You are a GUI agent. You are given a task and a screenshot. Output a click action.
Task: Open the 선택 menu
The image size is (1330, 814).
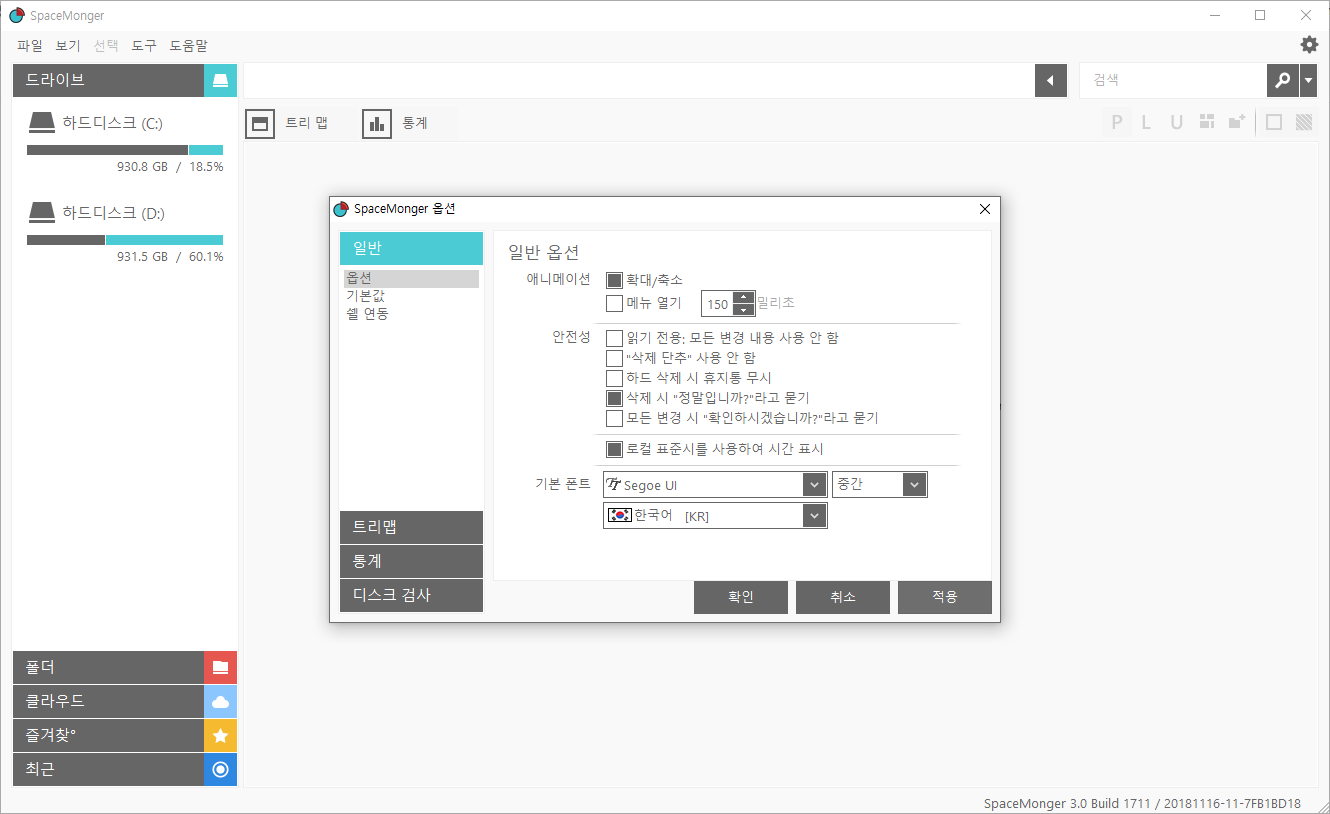coord(106,45)
